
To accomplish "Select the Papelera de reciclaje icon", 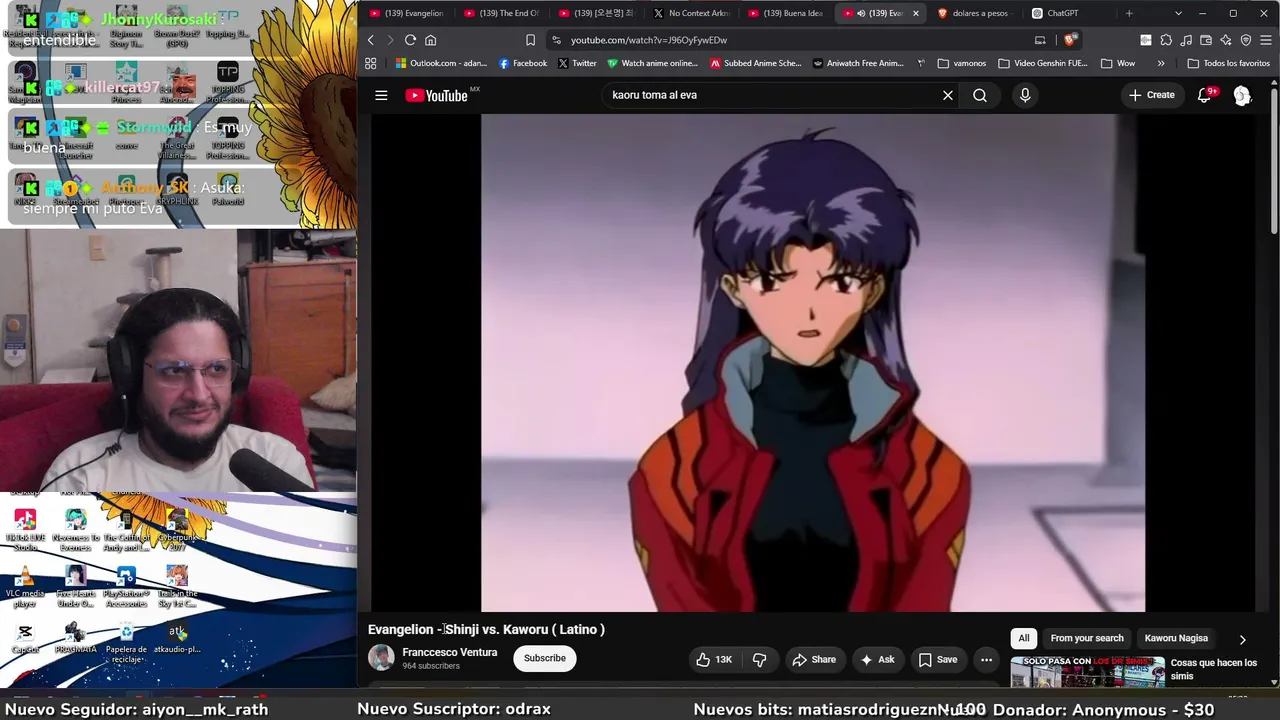I will (x=126, y=644).
